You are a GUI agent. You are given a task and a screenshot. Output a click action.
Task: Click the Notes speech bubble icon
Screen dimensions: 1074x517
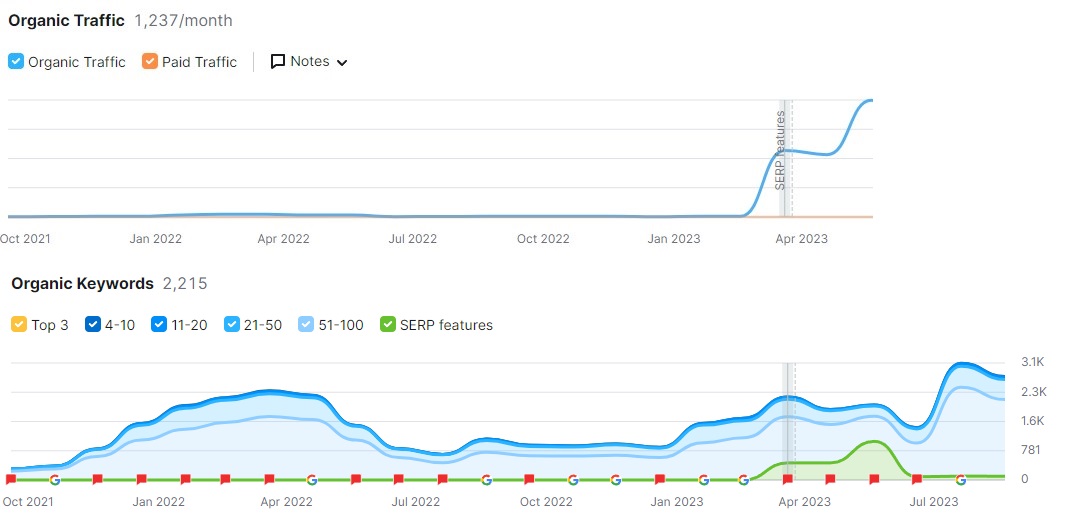(x=278, y=62)
